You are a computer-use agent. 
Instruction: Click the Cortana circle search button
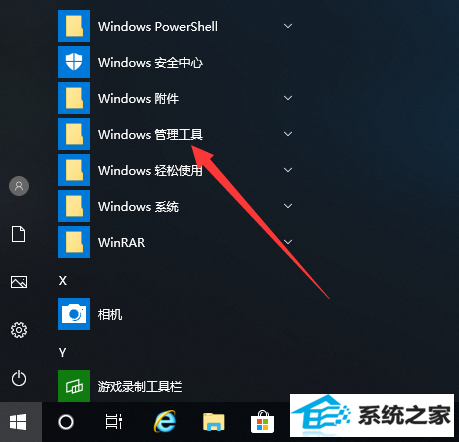pyautogui.click(x=66, y=422)
